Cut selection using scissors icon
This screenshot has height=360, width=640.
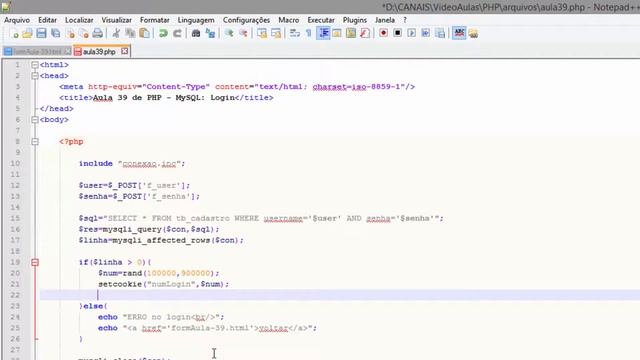(x=116, y=33)
